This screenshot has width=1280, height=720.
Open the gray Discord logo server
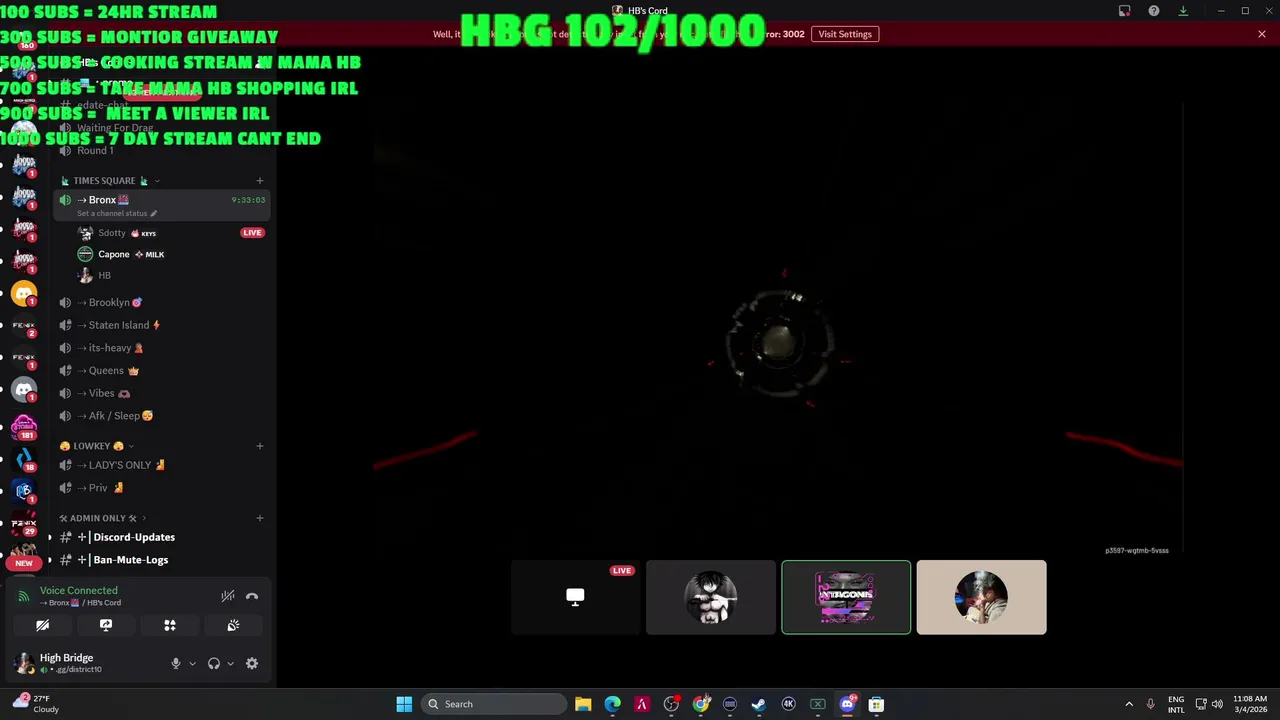click(24, 390)
